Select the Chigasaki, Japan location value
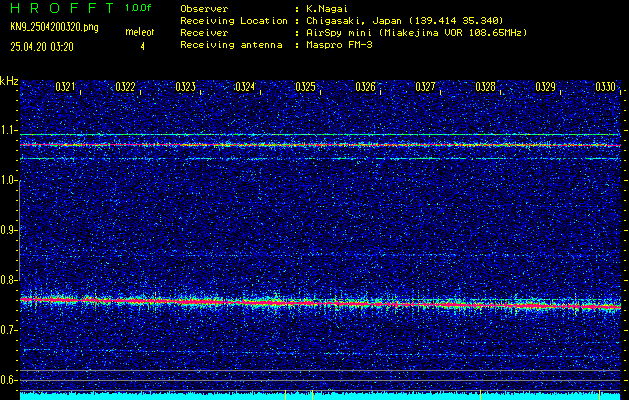The height and width of the screenshot is (400, 629). click(x=405, y=21)
